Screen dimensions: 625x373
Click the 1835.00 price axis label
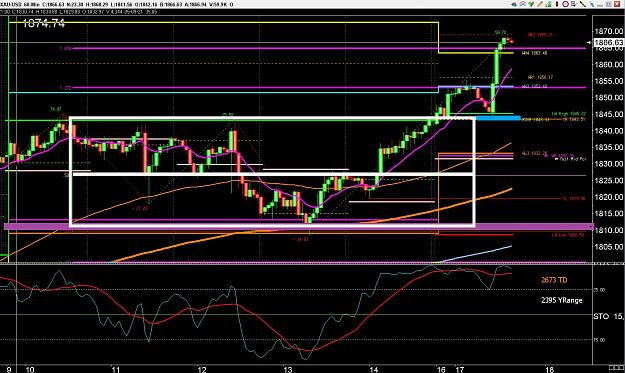pyautogui.click(x=609, y=147)
